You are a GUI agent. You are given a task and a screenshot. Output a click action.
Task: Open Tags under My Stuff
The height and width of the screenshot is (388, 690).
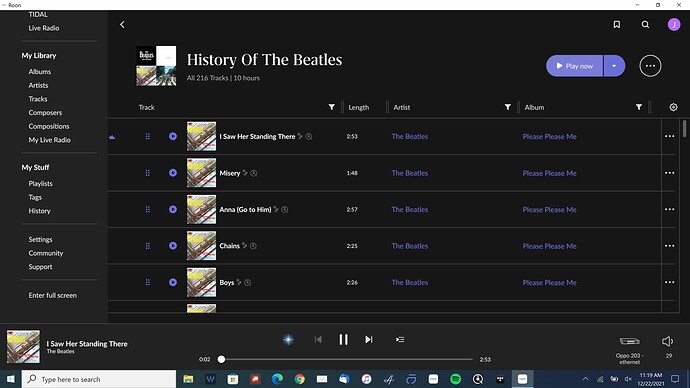tap(35, 197)
